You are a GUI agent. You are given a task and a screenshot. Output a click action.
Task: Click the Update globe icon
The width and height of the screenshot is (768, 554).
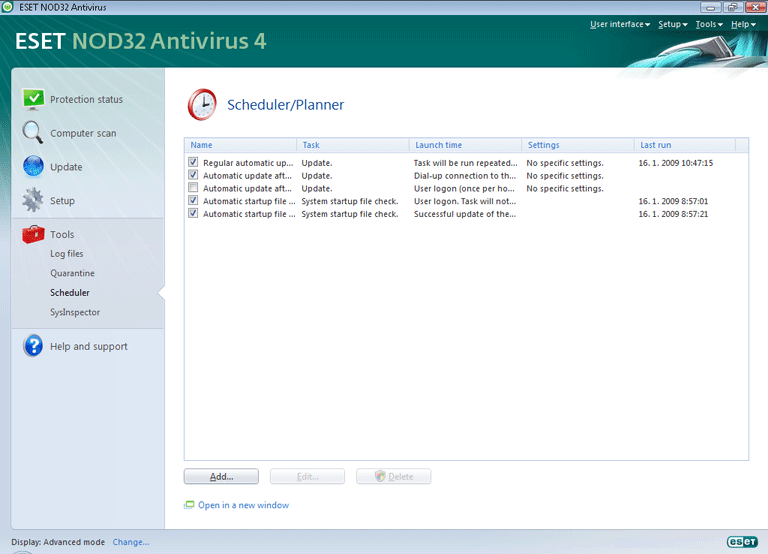click(33, 167)
